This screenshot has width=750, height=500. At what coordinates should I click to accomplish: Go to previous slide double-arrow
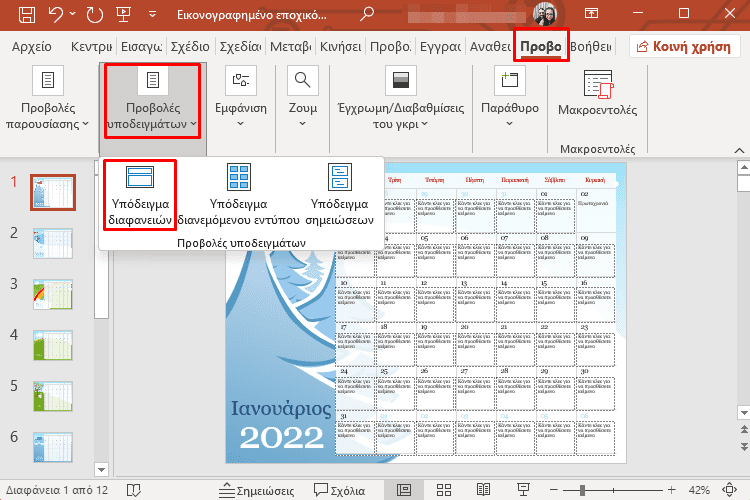pos(744,429)
